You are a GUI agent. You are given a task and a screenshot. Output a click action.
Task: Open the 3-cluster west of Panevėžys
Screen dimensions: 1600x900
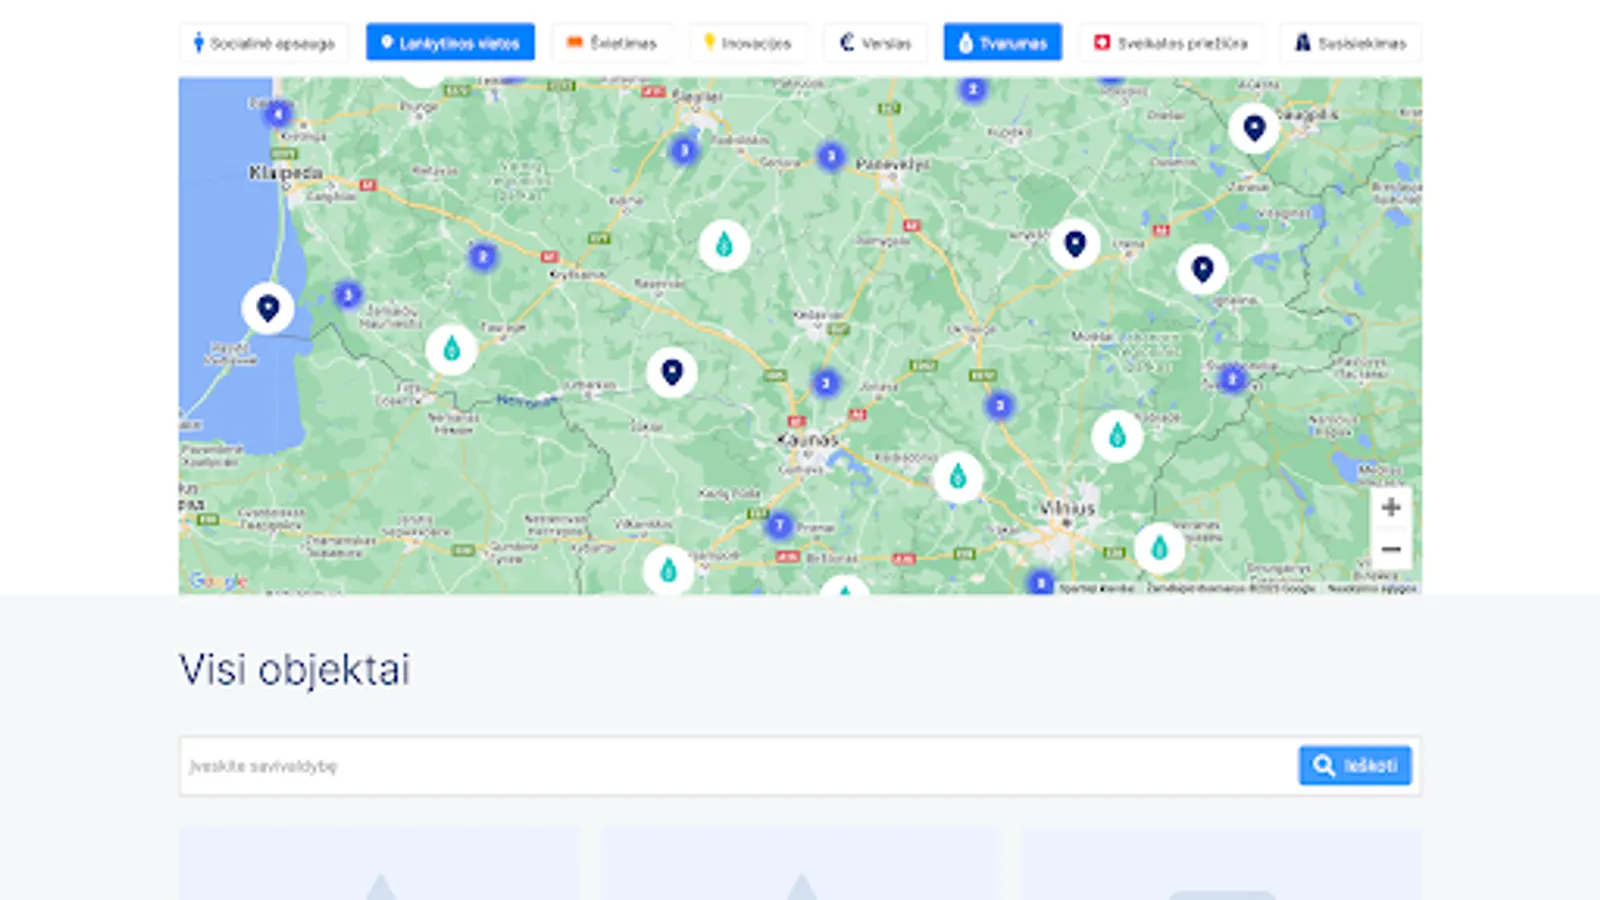pos(831,156)
